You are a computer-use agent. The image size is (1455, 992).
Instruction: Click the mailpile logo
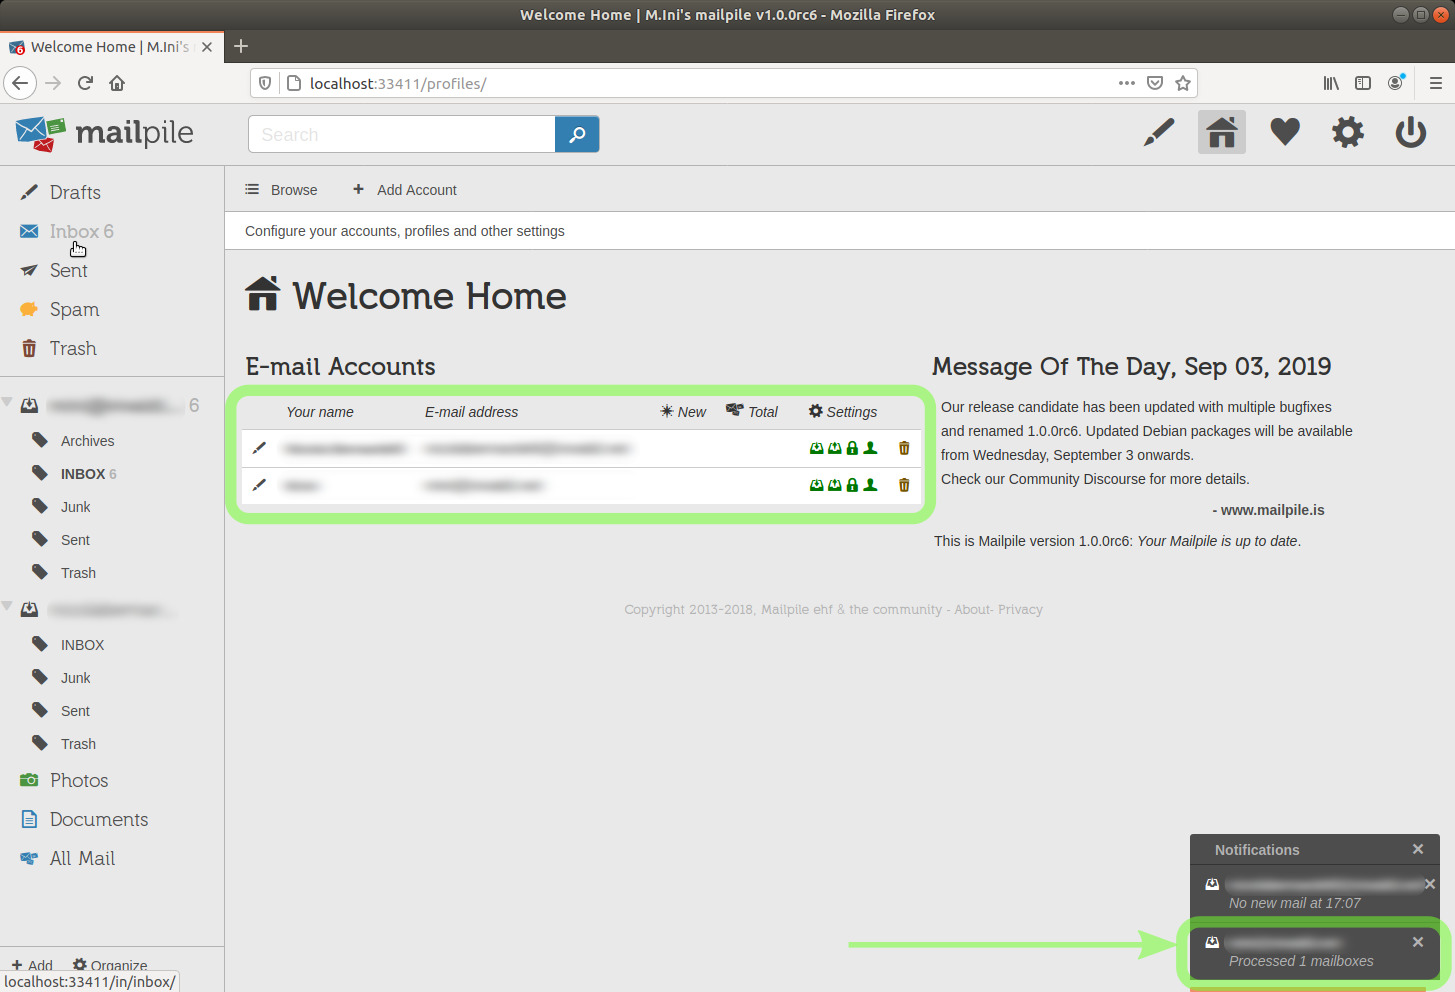point(105,133)
